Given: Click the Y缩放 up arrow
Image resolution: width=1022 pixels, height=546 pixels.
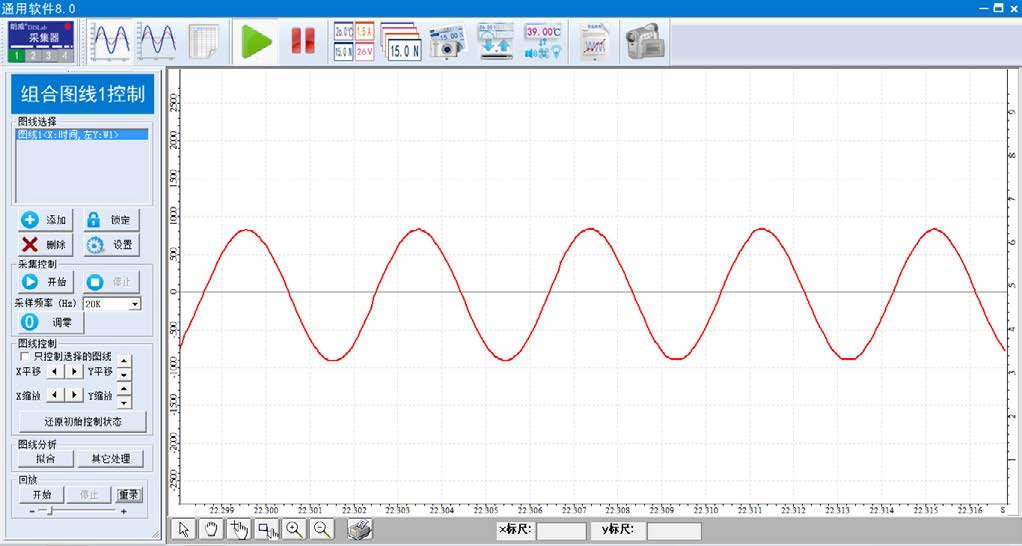Looking at the screenshot, I should point(124,388).
